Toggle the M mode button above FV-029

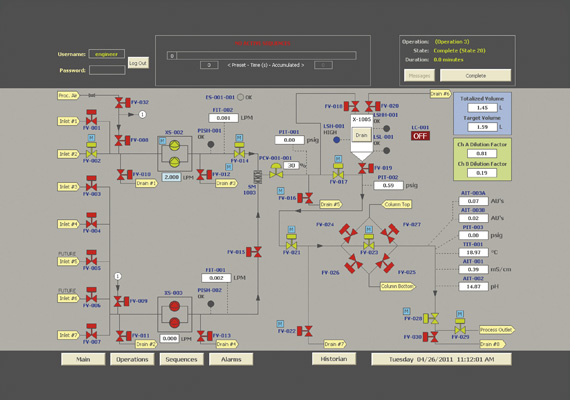[460, 314]
